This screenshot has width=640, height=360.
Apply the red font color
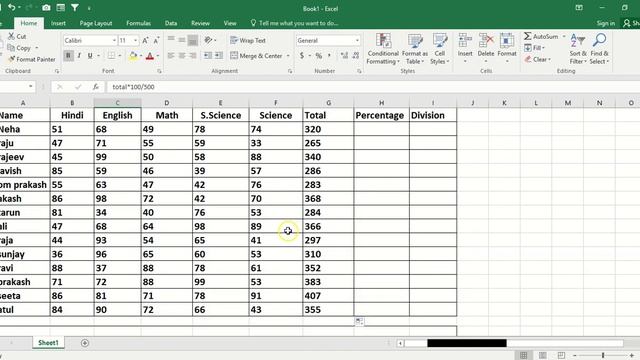[150, 56]
